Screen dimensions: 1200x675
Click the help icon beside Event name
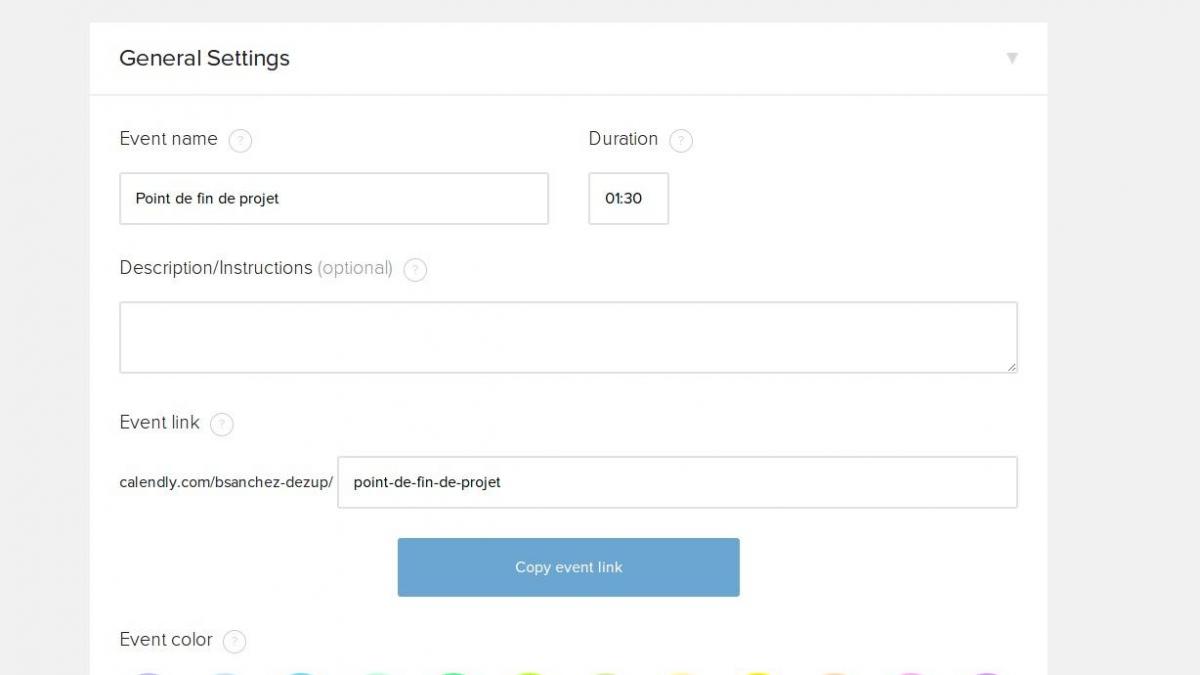(240, 141)
